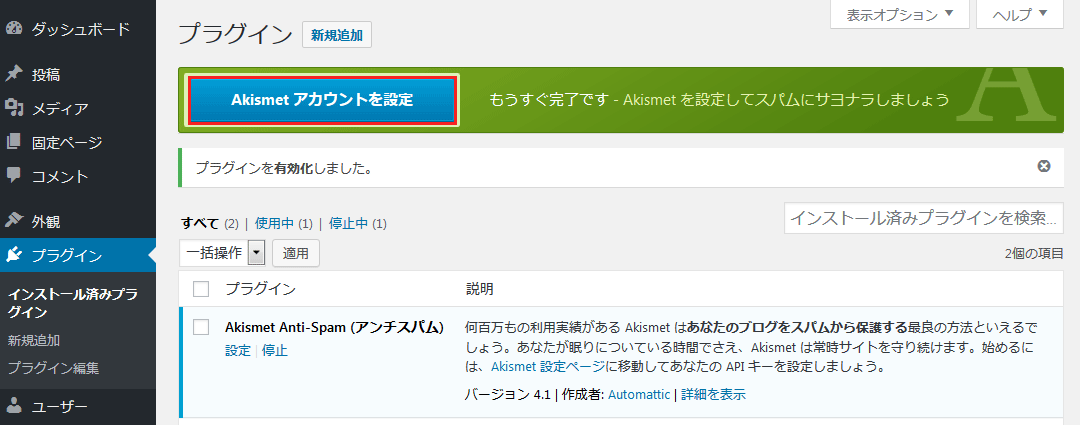Click the Comments speech bubble icon
The width and height of the screenshot is (1080, 425).
pos(14,176)
